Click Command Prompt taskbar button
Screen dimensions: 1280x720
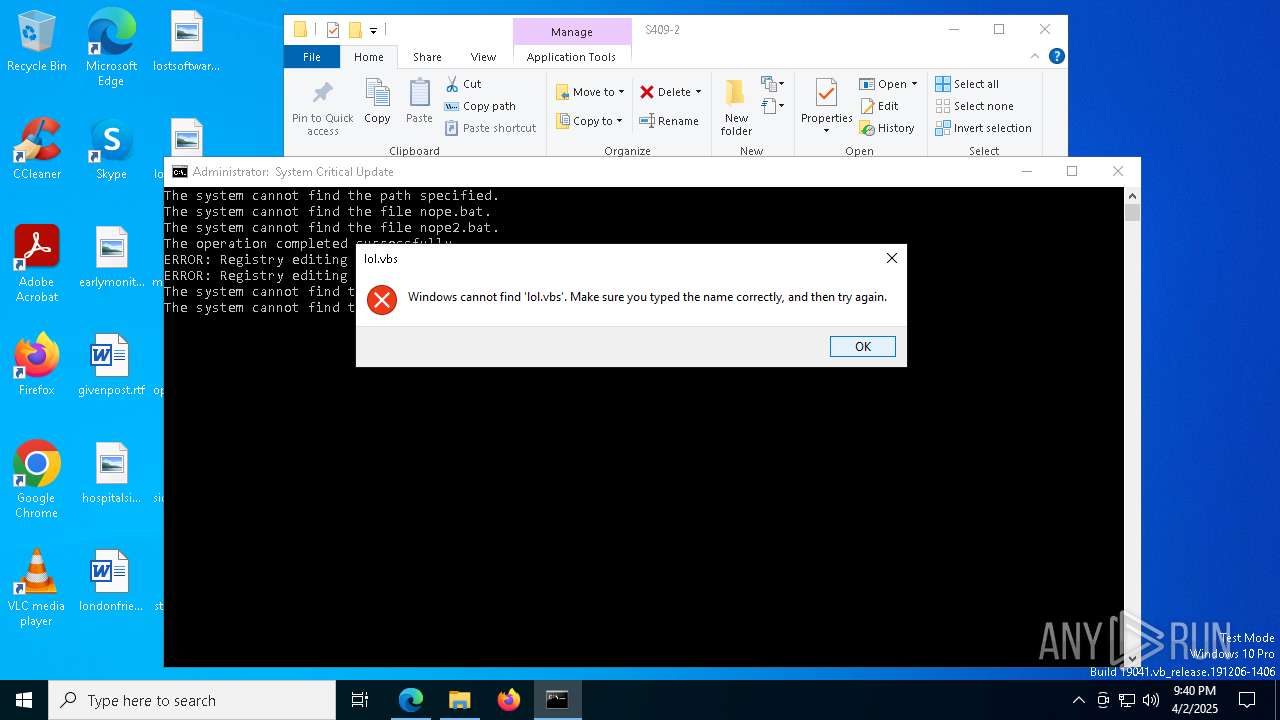coord(557,700)
